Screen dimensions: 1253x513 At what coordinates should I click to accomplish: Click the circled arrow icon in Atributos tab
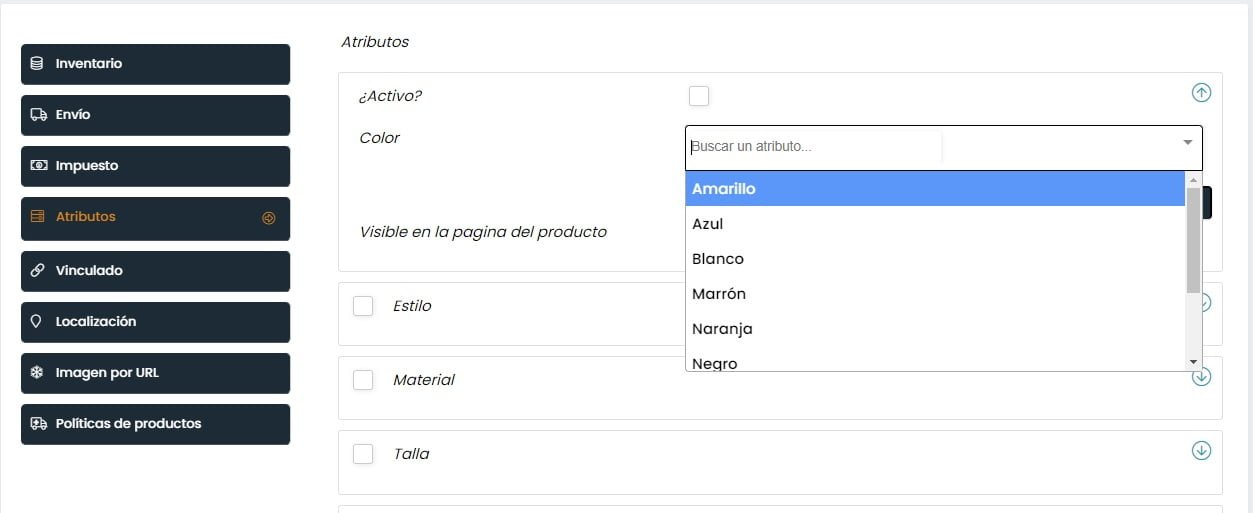tap(268, 218)
